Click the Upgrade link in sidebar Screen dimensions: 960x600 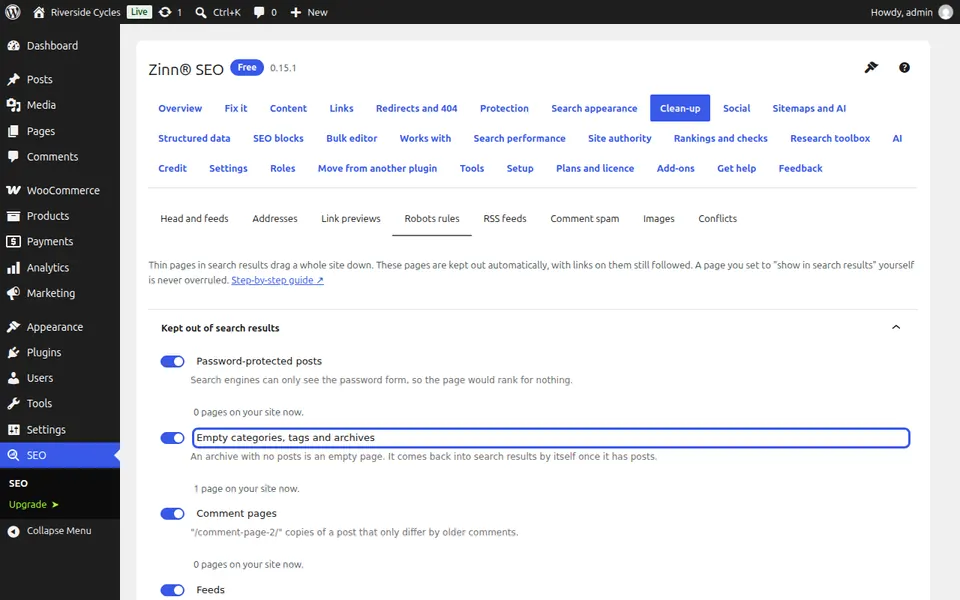point(34,504)
